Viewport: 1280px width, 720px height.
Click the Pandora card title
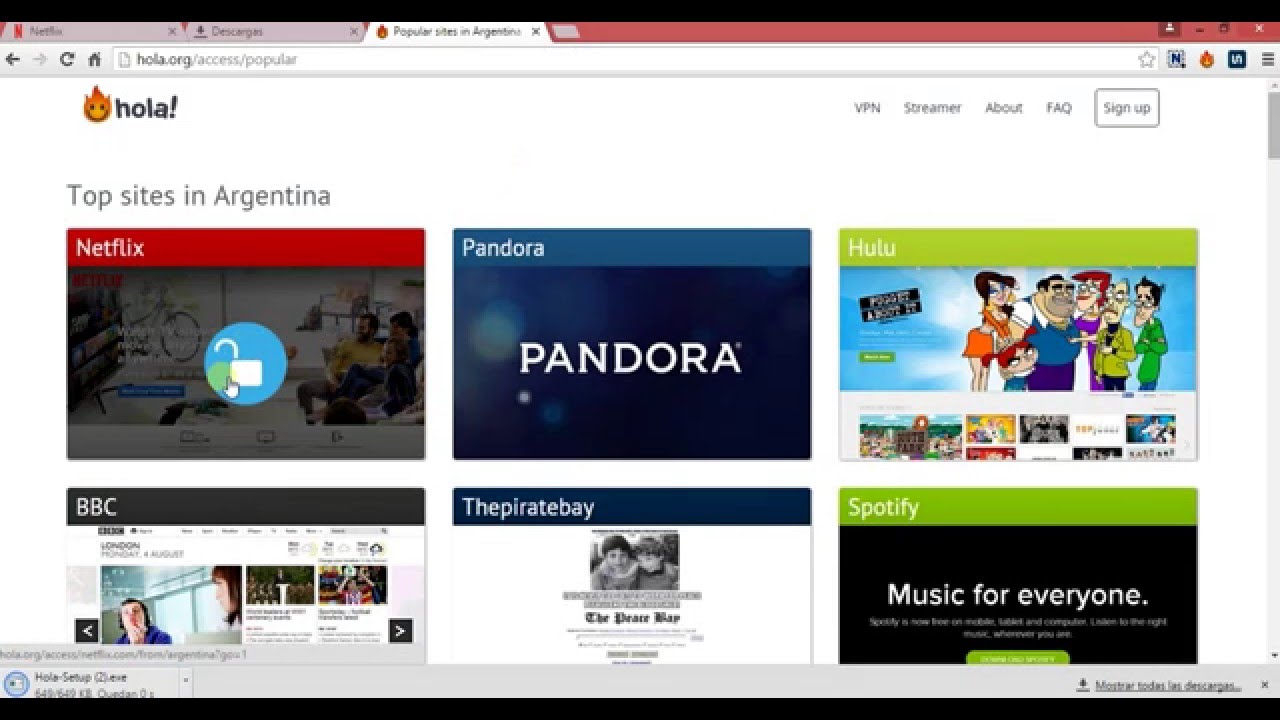pos(503,248)
